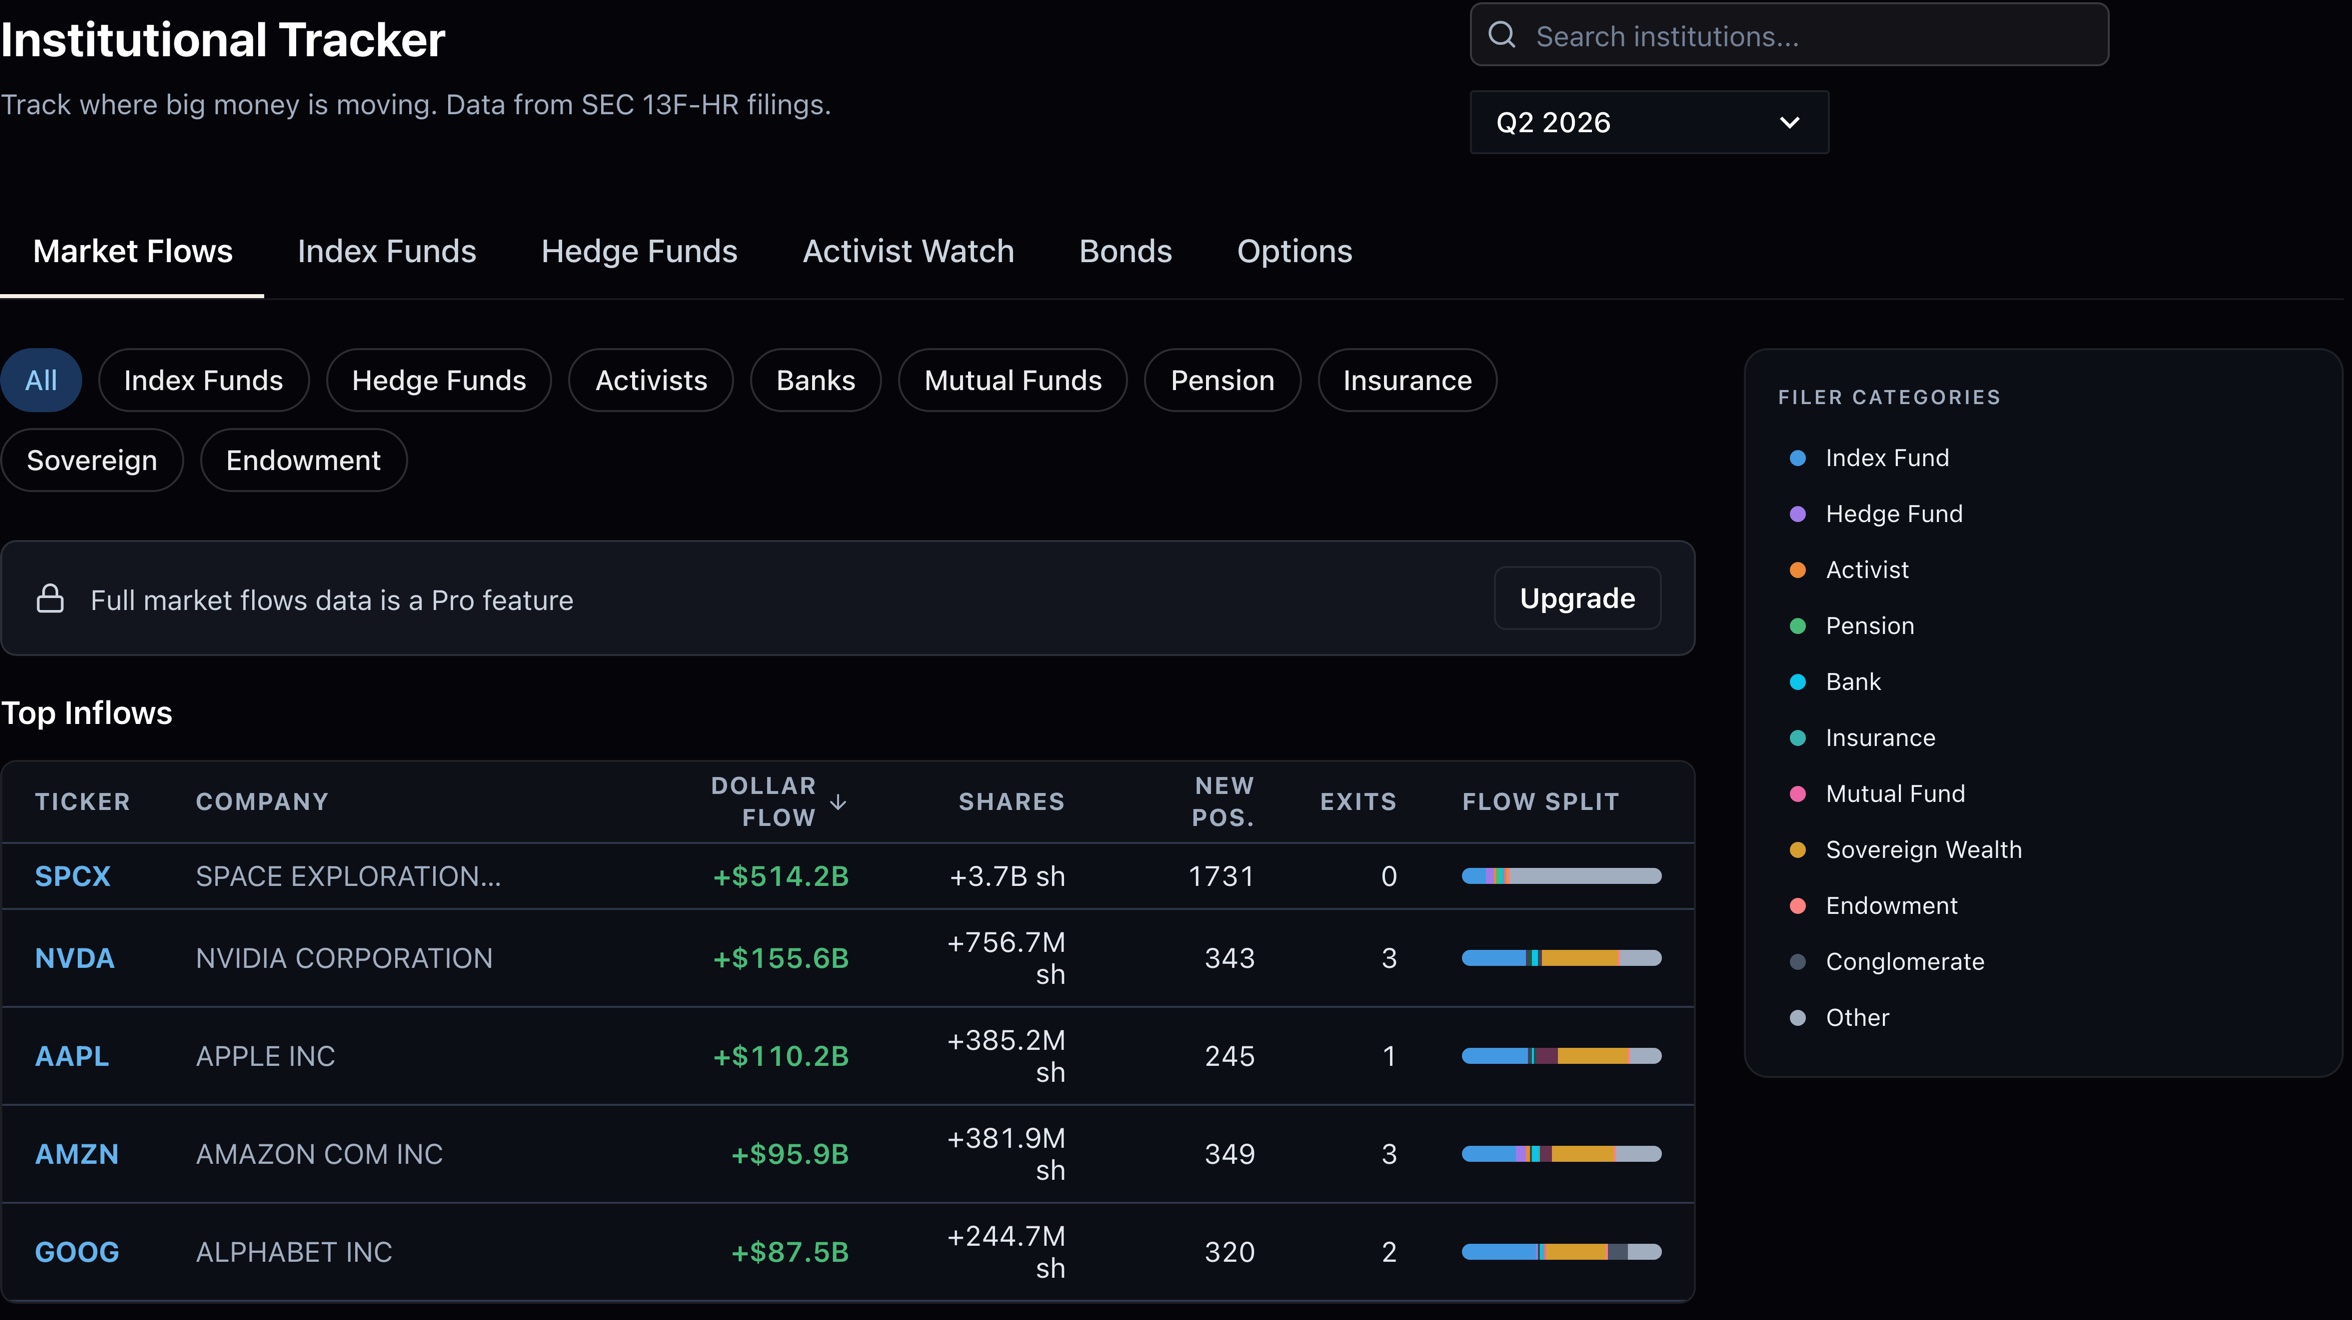The width and height of the screenshot is (2352, 1320).
Task: Click the Endowment coral legend dot
Action: pyautogui.click(x=1797, y=906)
